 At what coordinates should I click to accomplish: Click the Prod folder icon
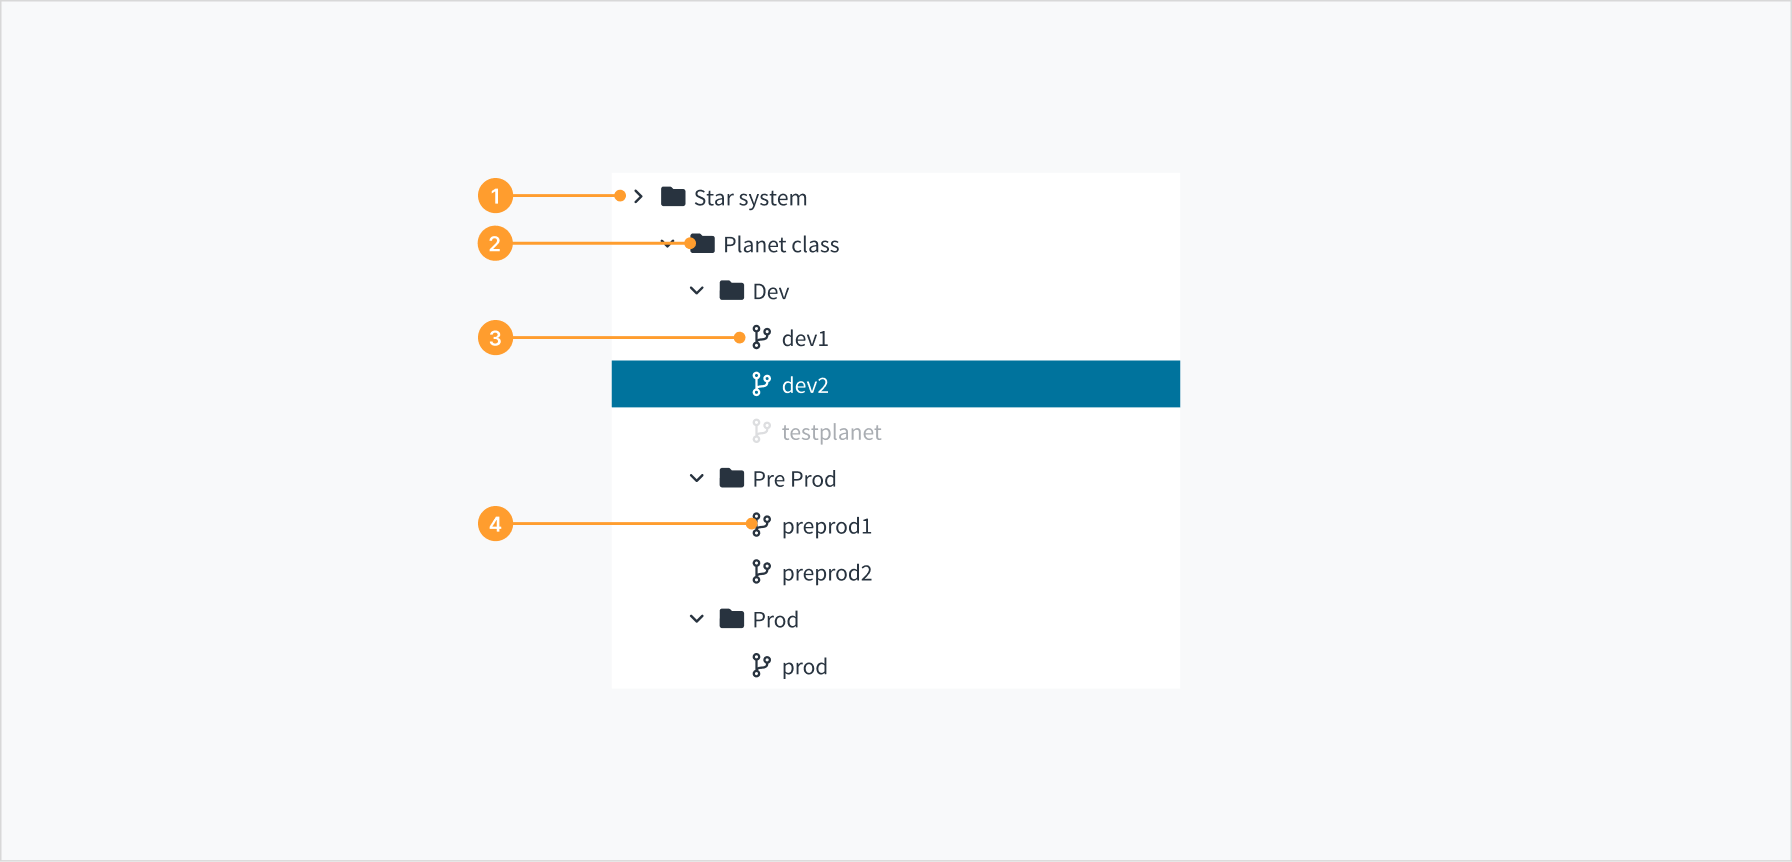click(732, 619)
